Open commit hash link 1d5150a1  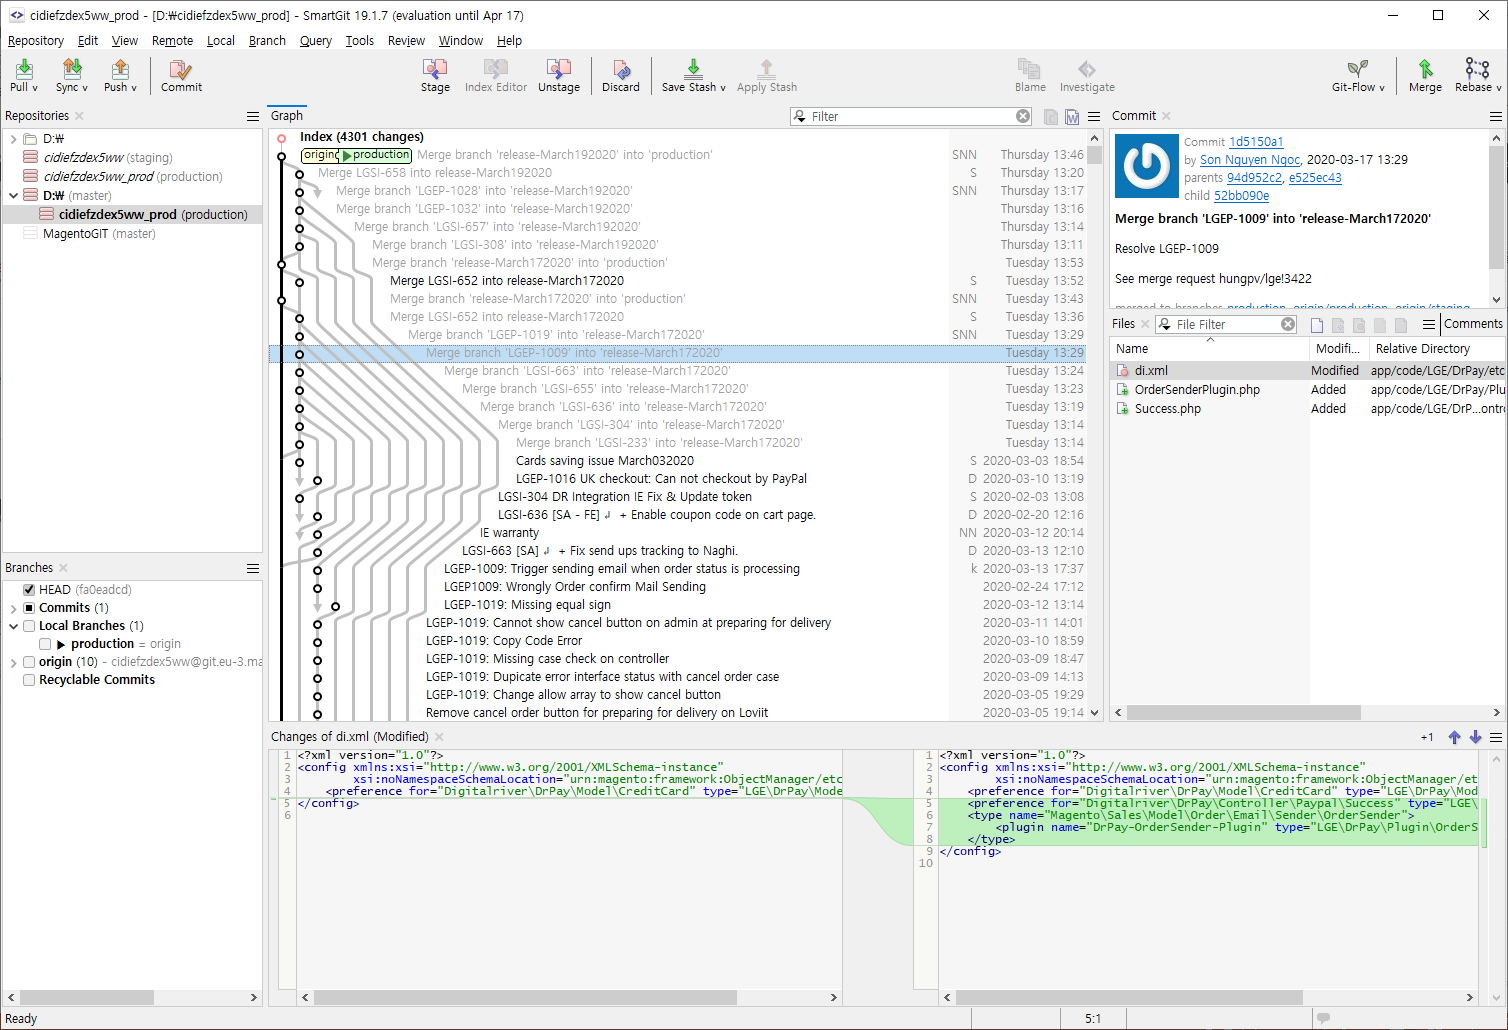1256,142
